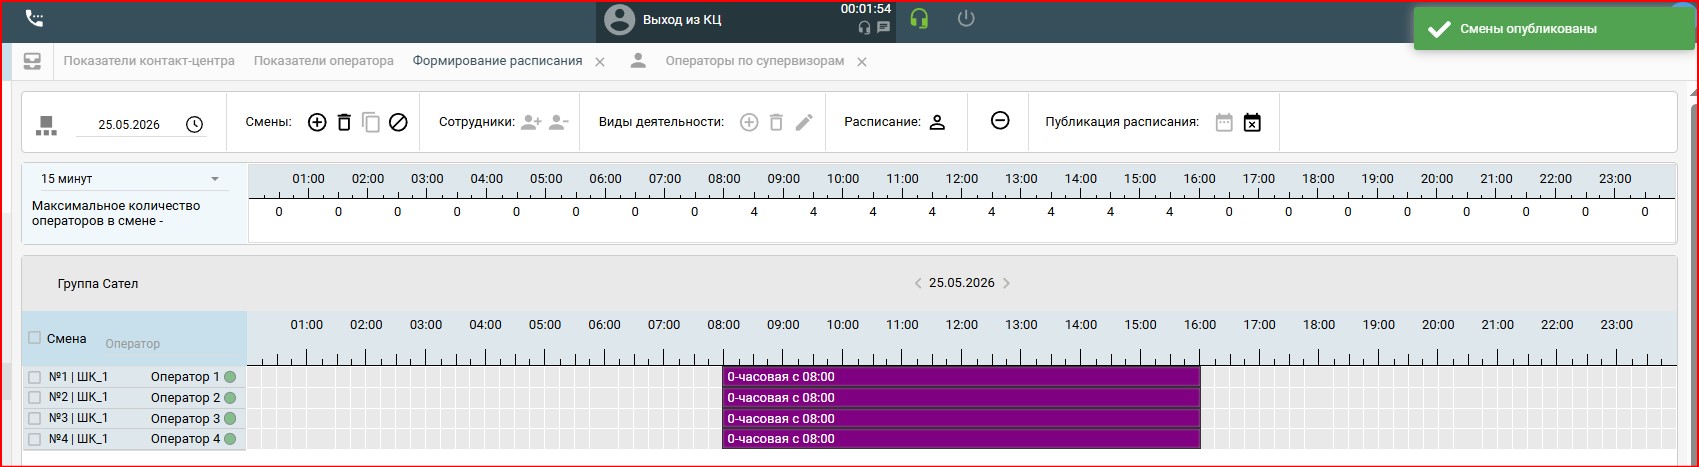Close the Формирование расписания tab
The height and width of the screenshot is (467, 1699).
click(600, 62)
